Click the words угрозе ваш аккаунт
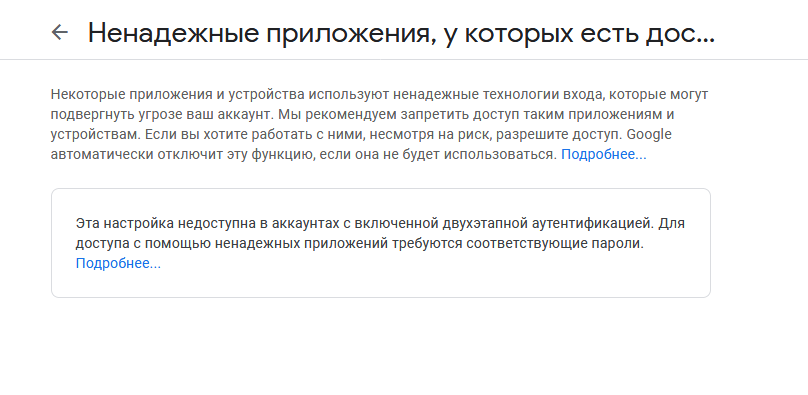This screenshot has width=808, height=395. 204,114
